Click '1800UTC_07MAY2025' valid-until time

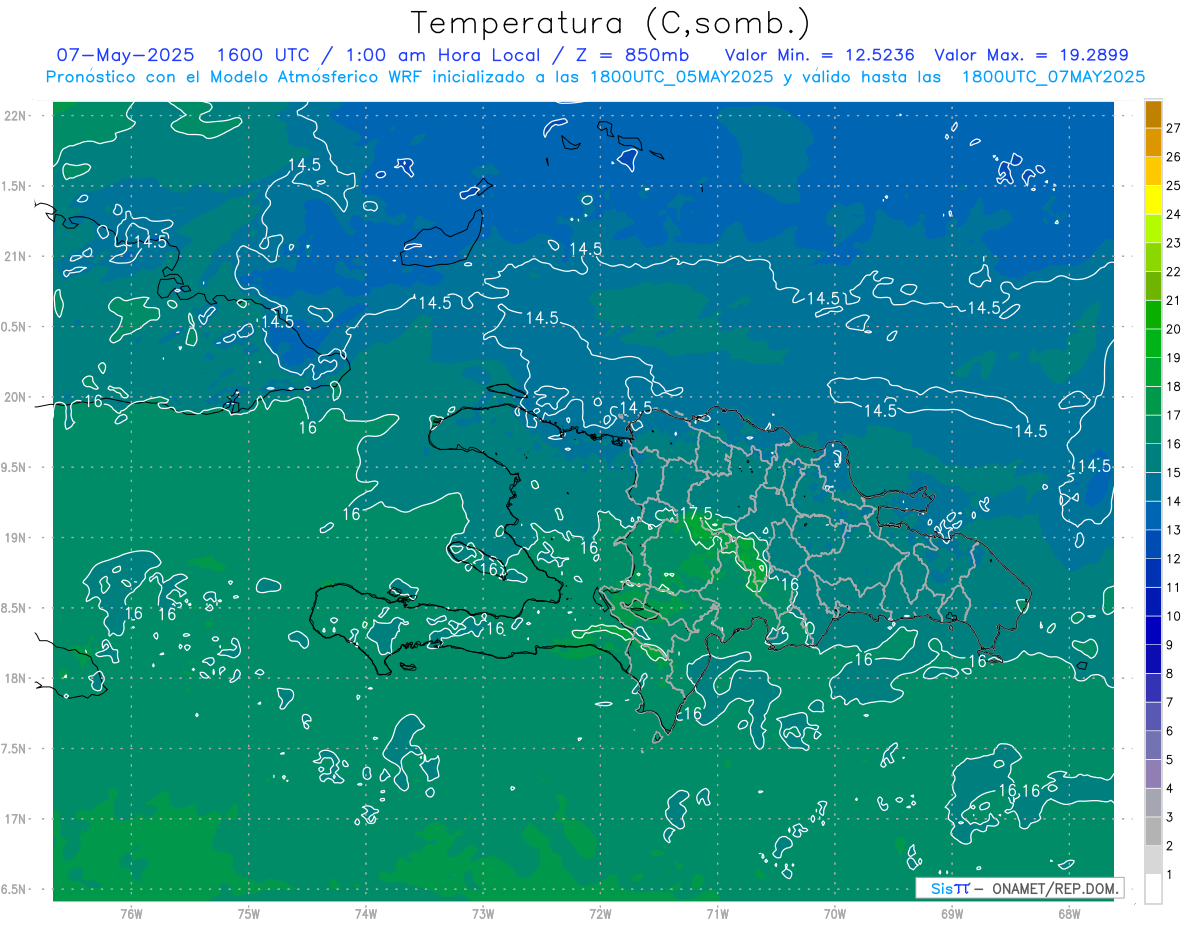tap(1053, 77)
